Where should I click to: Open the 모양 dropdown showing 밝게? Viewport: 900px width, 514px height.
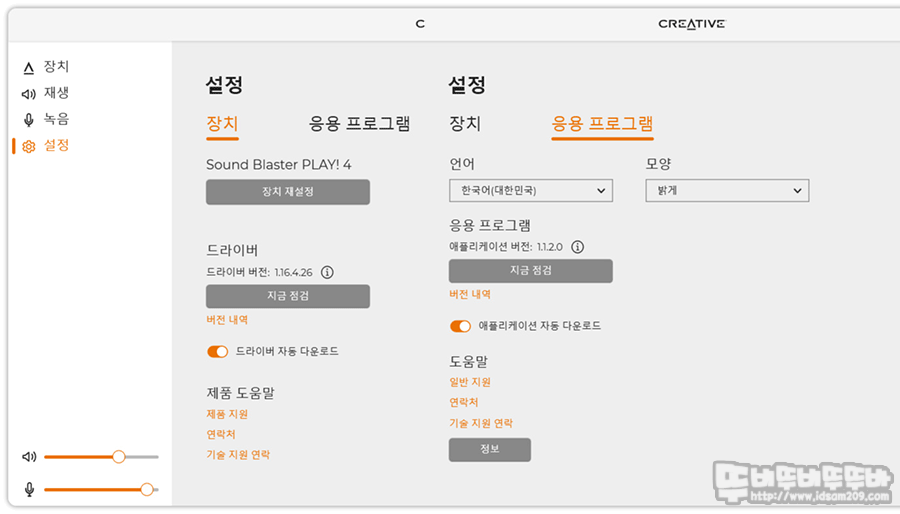coord(727,190)
